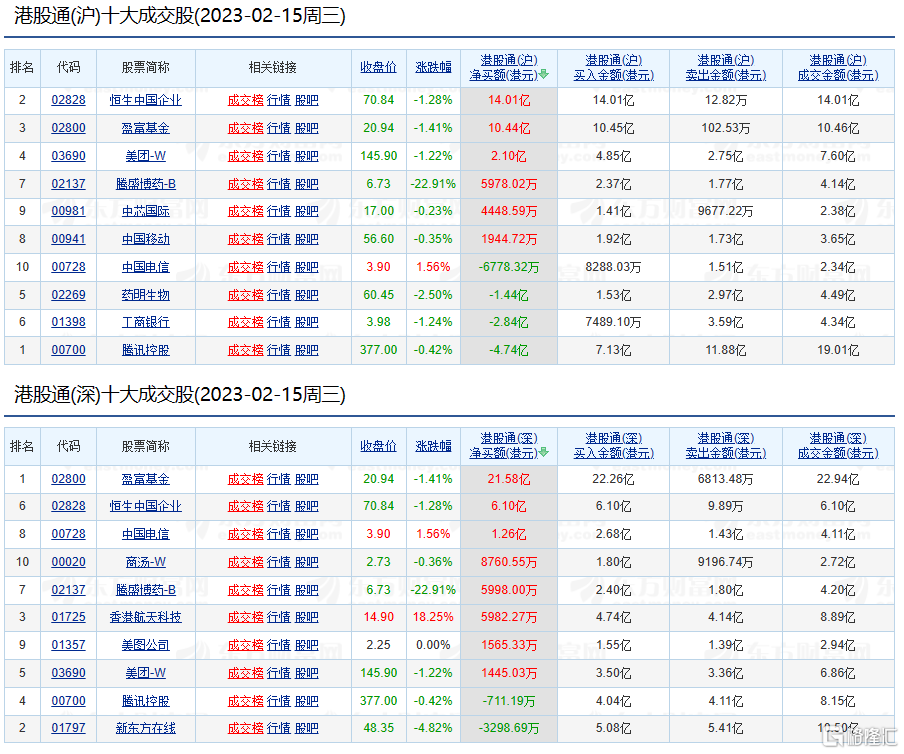The image size is (904, 754).
Task: Open 成交榜 link in the 工商银行 row
Action: tap(246, 322)
